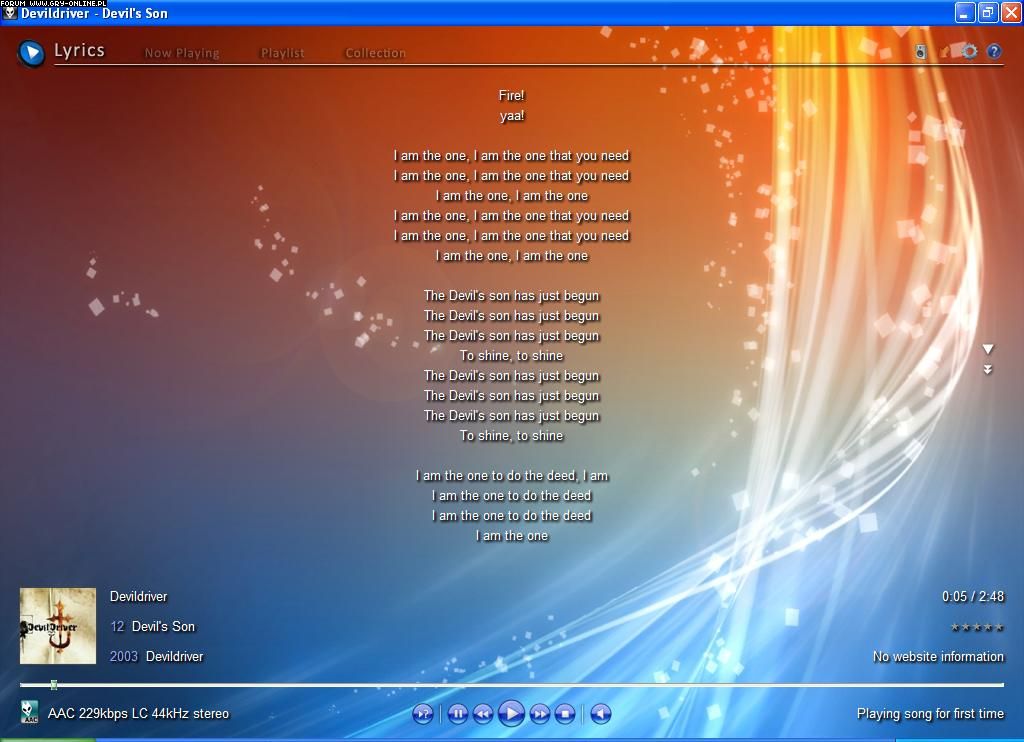Jump lyrics down with the double arrow
This screenshot has height=742, width=1024.
coord(988,370)
